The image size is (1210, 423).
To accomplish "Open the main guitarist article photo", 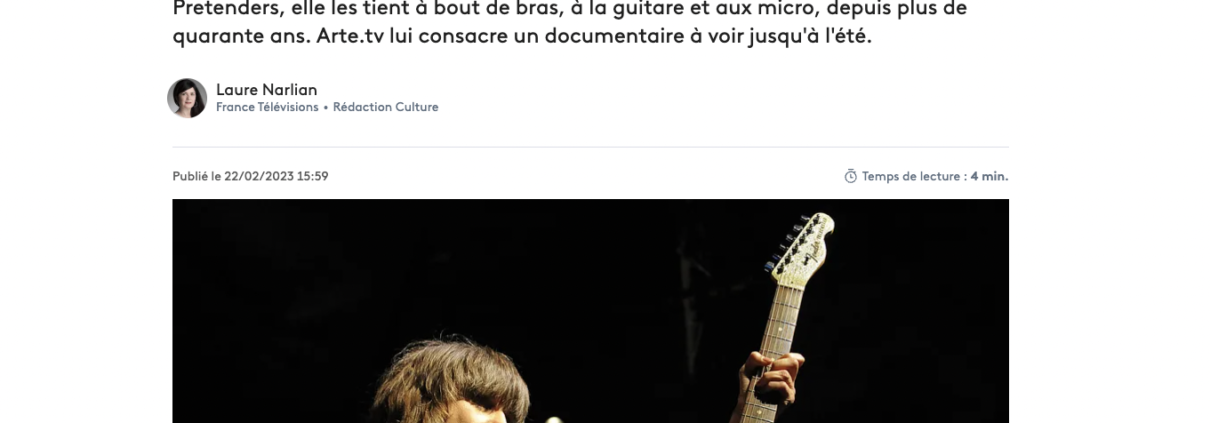I will coord(590,311).
